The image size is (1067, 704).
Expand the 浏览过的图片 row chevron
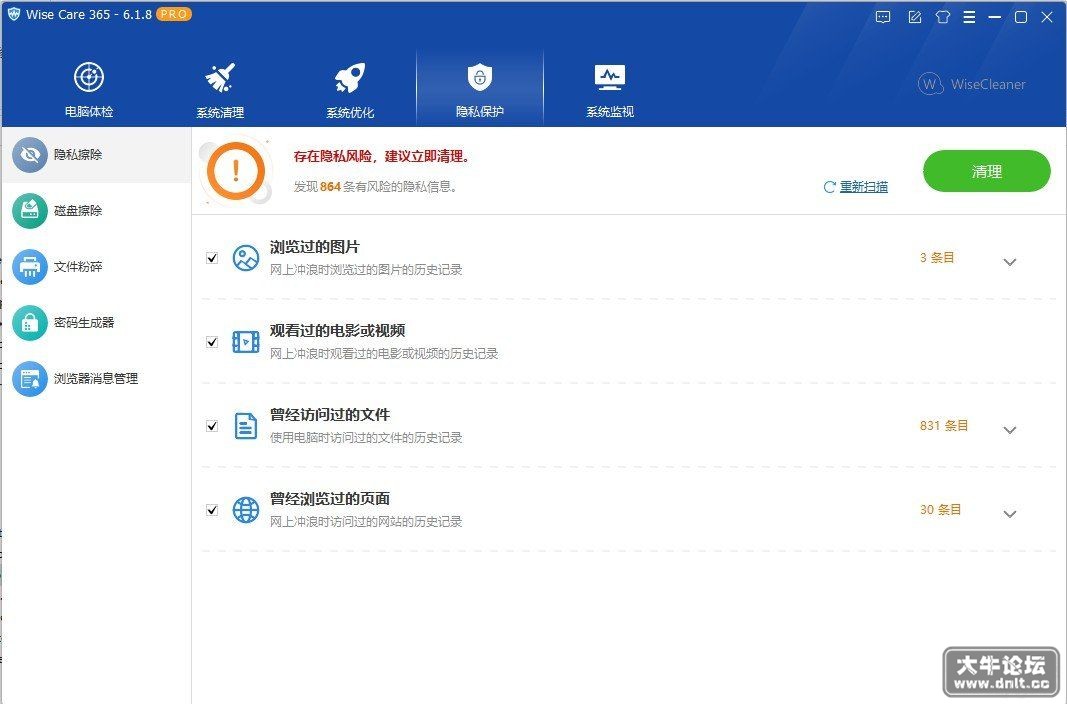(x=1010, y=262)
